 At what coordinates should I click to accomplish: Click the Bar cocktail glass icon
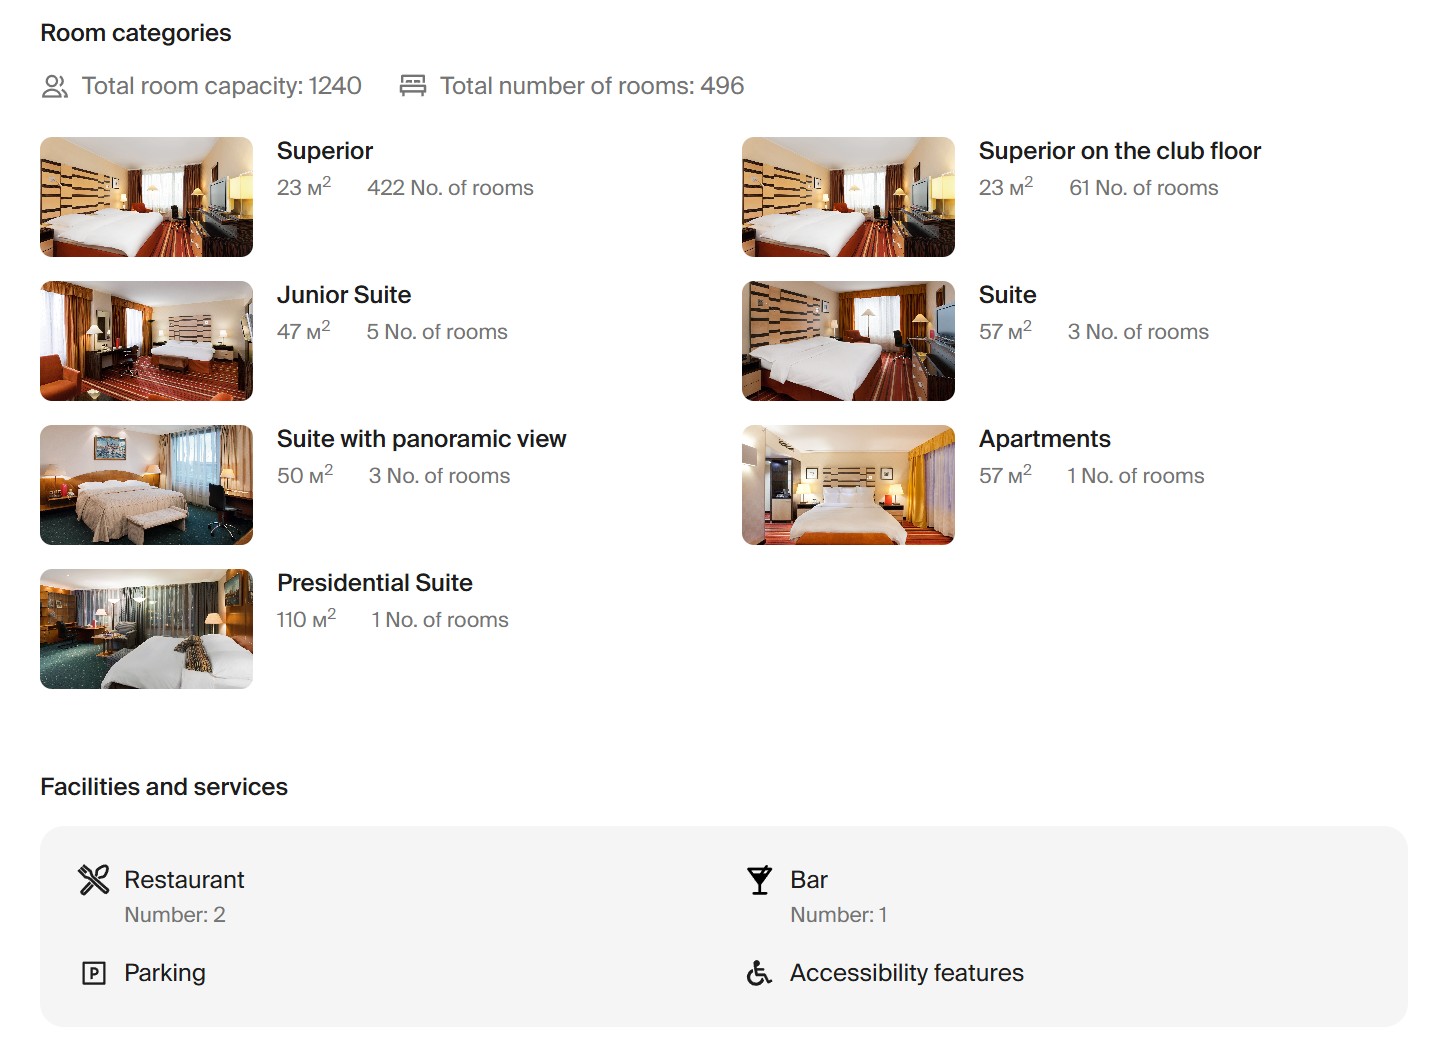(760, 880)
